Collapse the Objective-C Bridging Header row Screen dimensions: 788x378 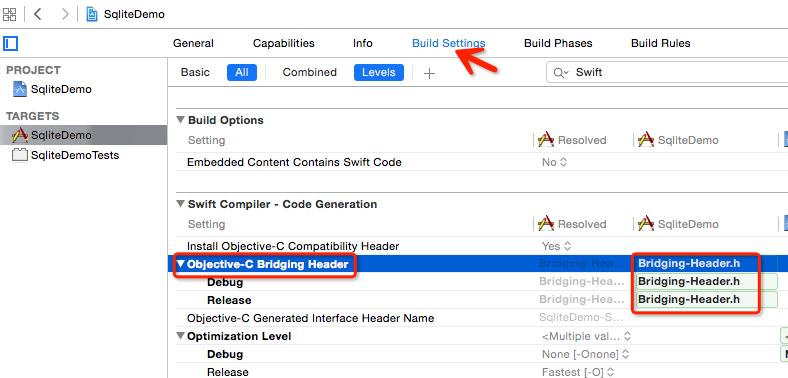tap(180, 264)
